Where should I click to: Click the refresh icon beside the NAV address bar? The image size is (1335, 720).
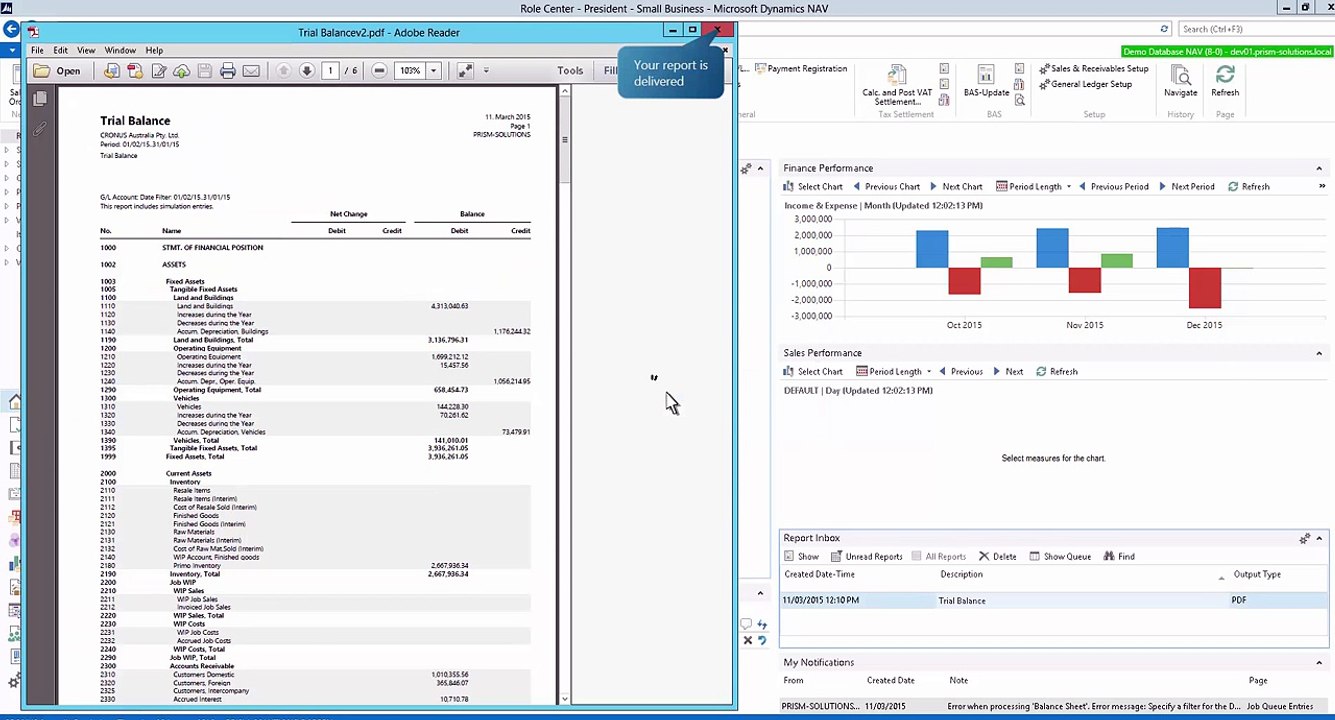pos(1164,29)
